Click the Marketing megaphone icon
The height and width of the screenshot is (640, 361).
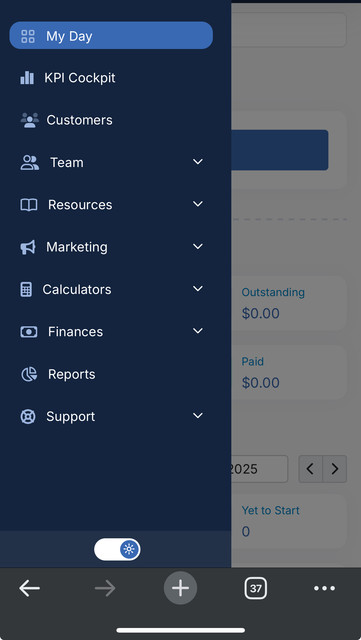click(x=28, y=247)
